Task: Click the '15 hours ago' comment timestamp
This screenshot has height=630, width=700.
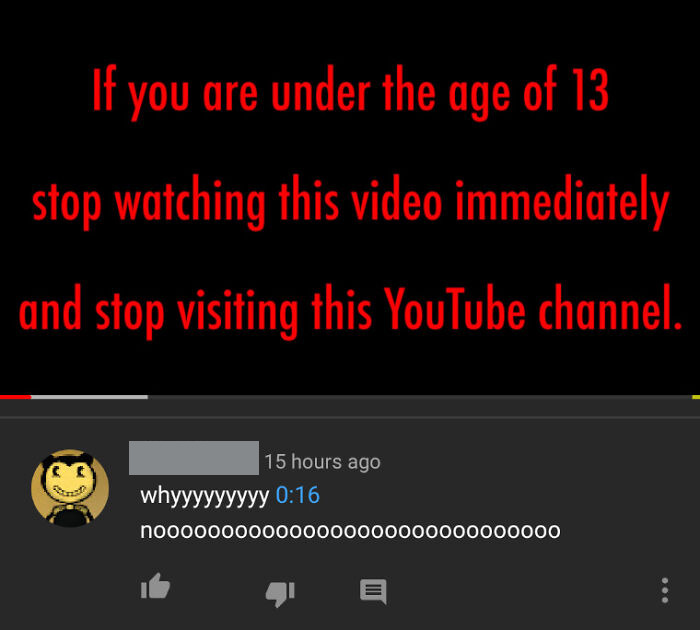Action: 322,462
